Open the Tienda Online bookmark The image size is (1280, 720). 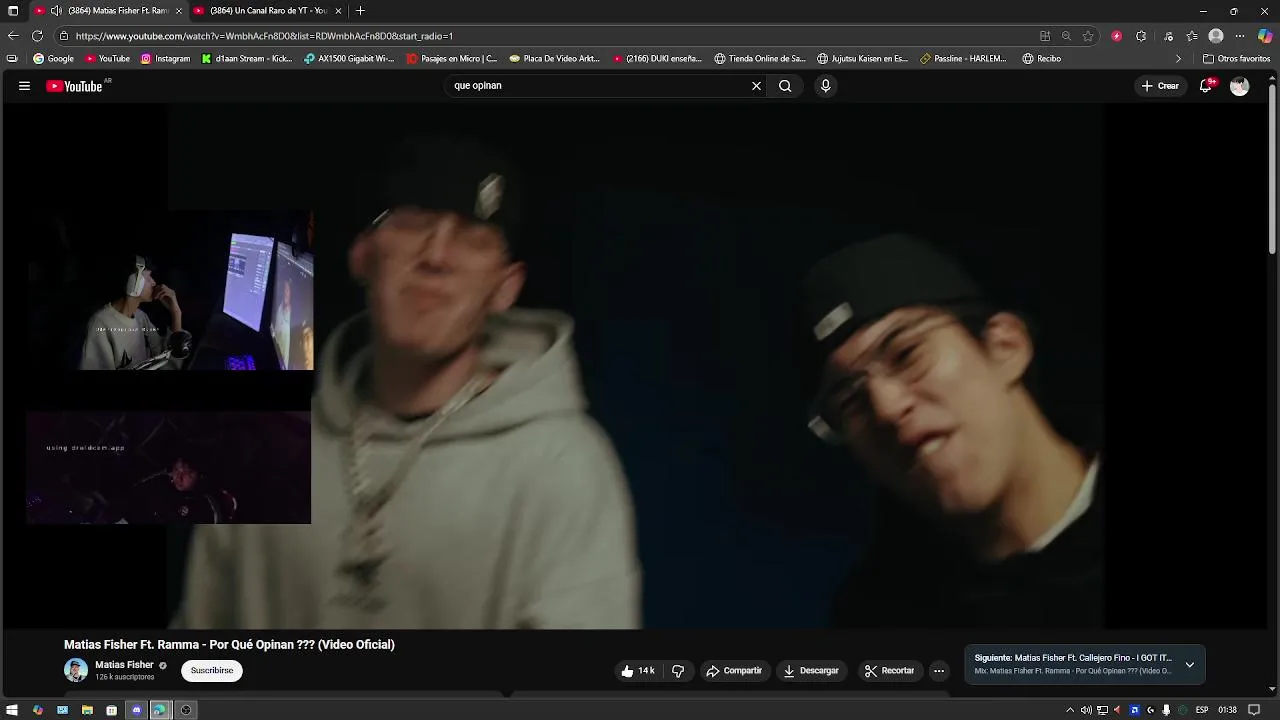[760, 59]
